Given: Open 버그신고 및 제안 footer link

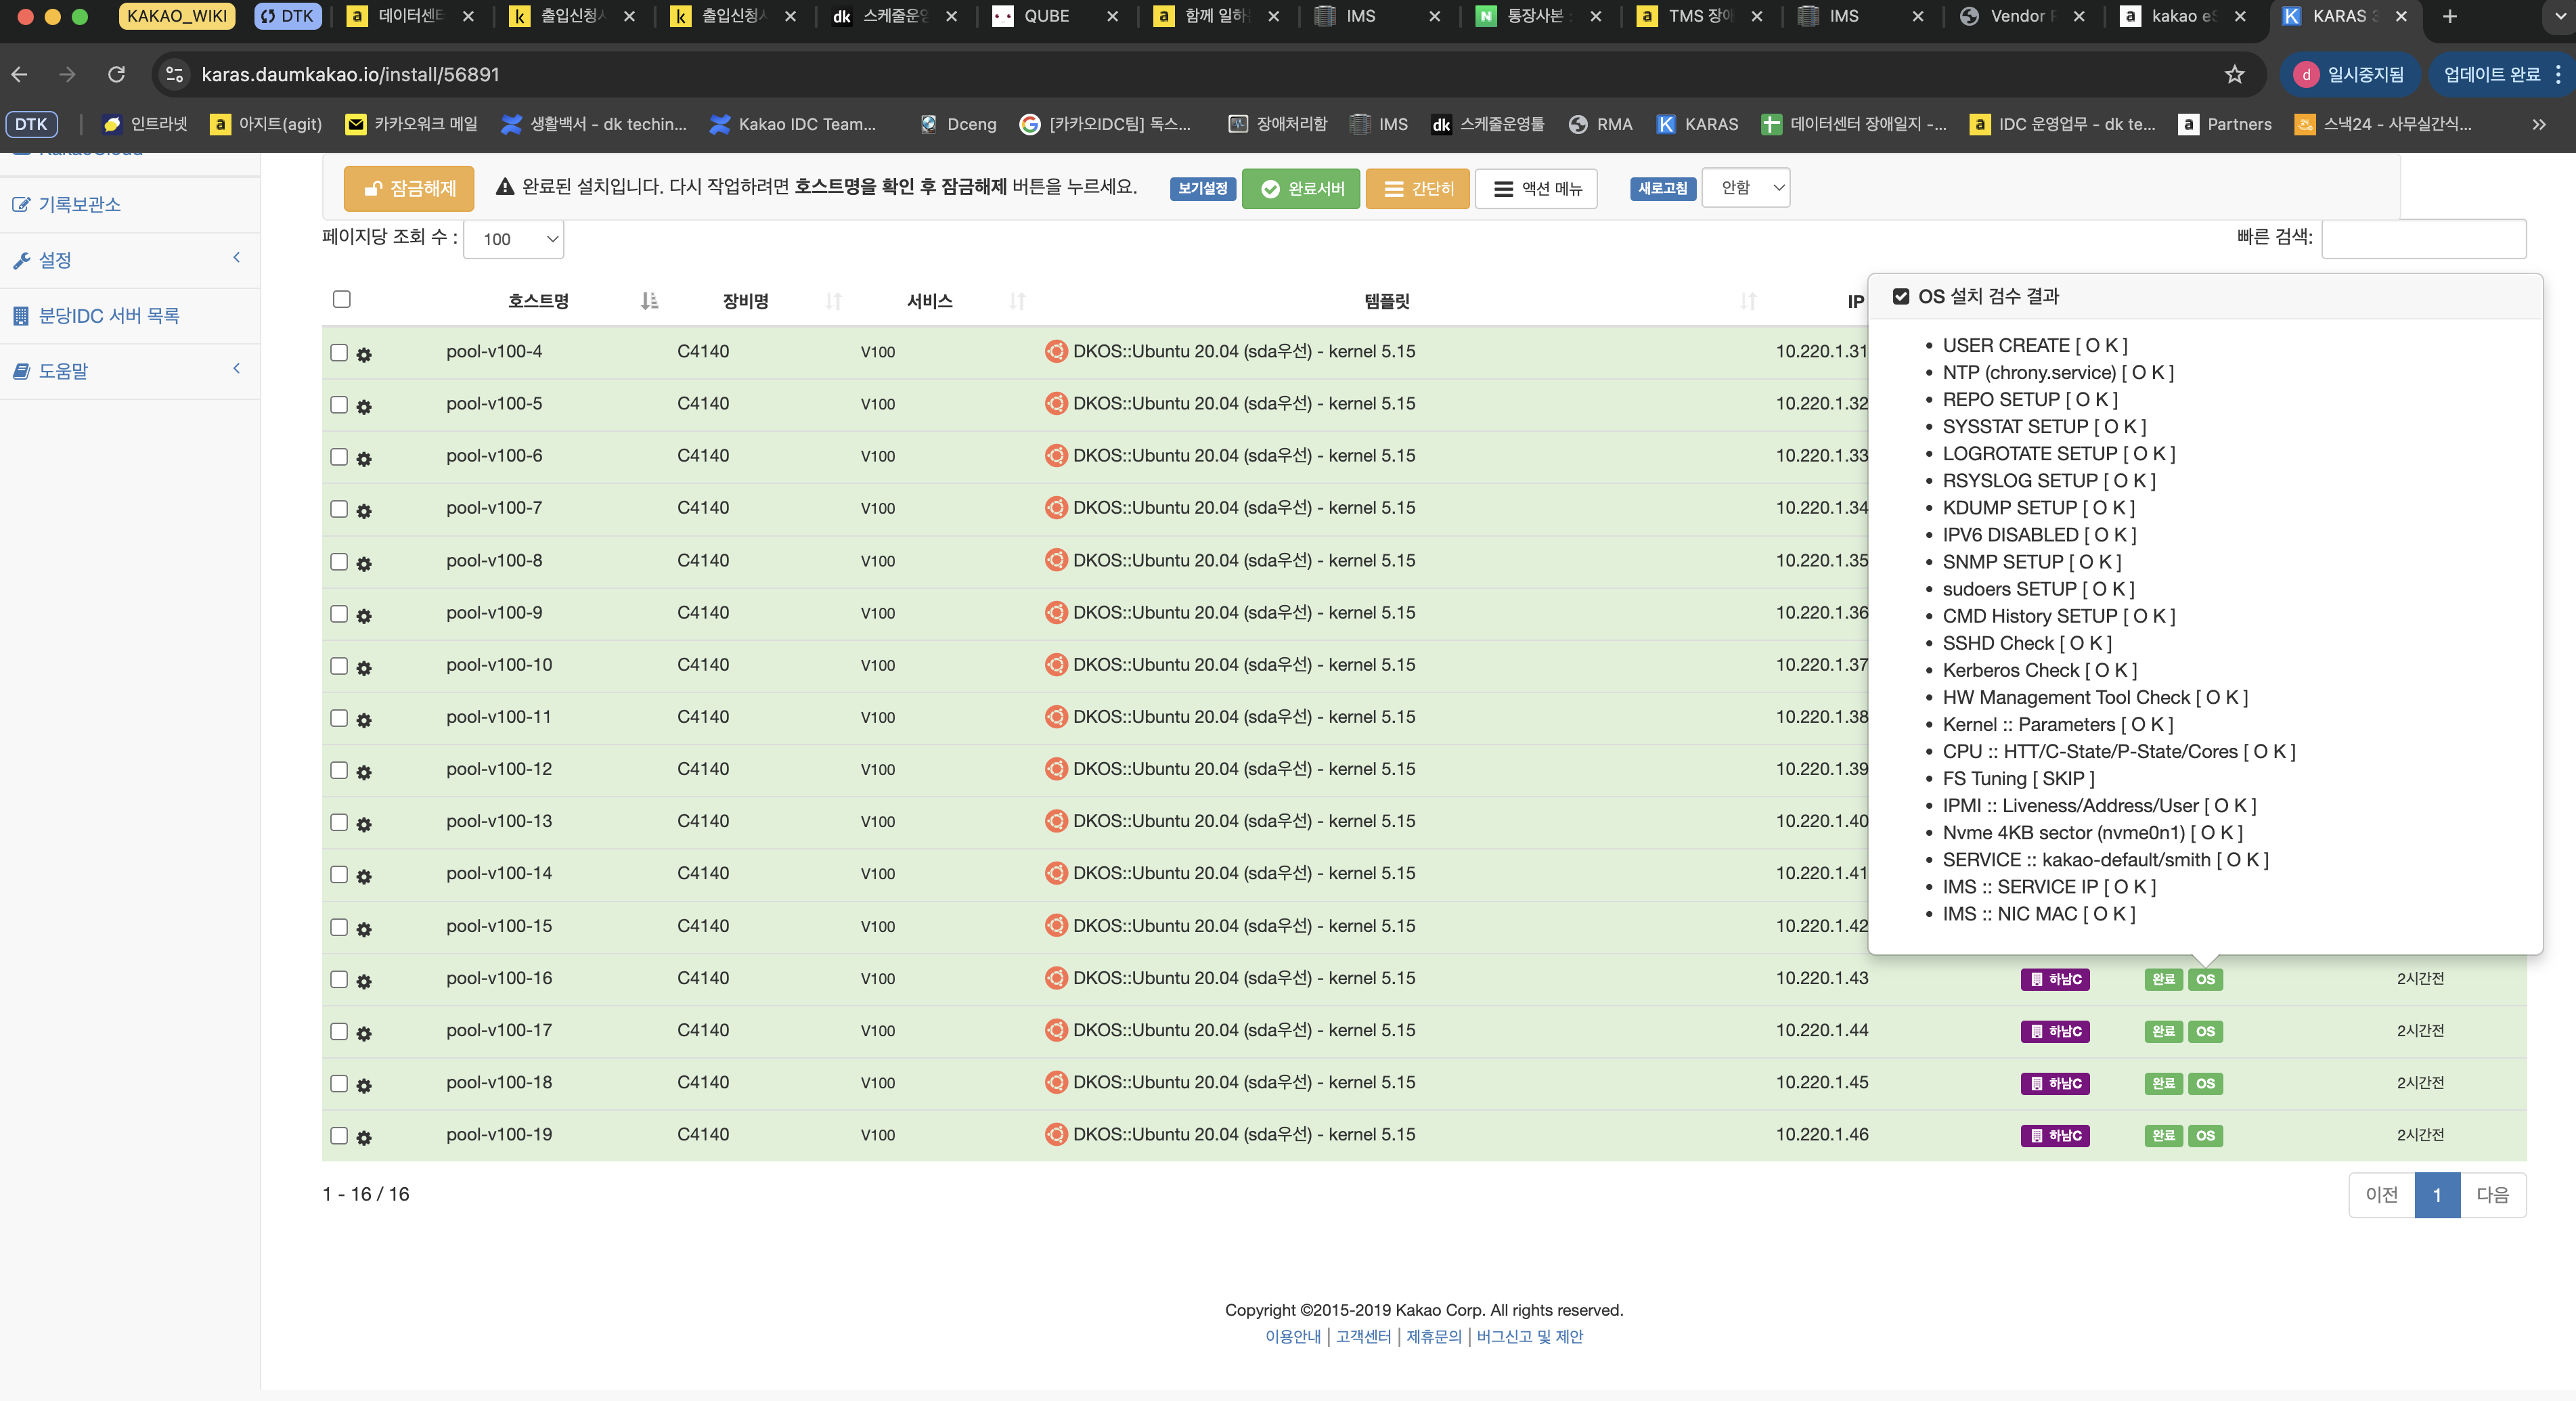Looking at the screenshot, I should click(1529, 1337).
